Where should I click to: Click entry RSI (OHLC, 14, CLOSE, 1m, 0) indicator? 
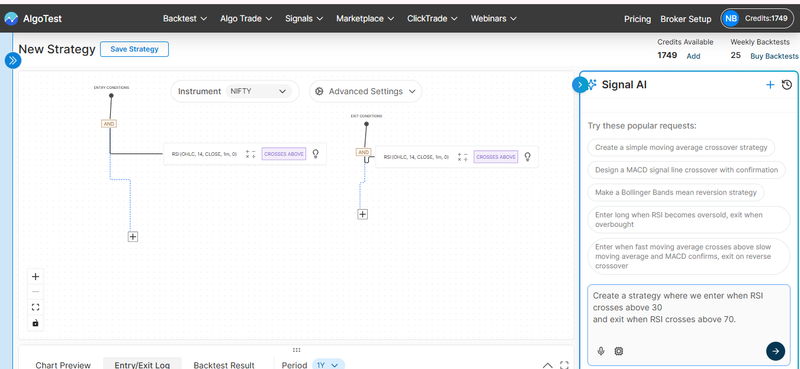pos(204,154)
